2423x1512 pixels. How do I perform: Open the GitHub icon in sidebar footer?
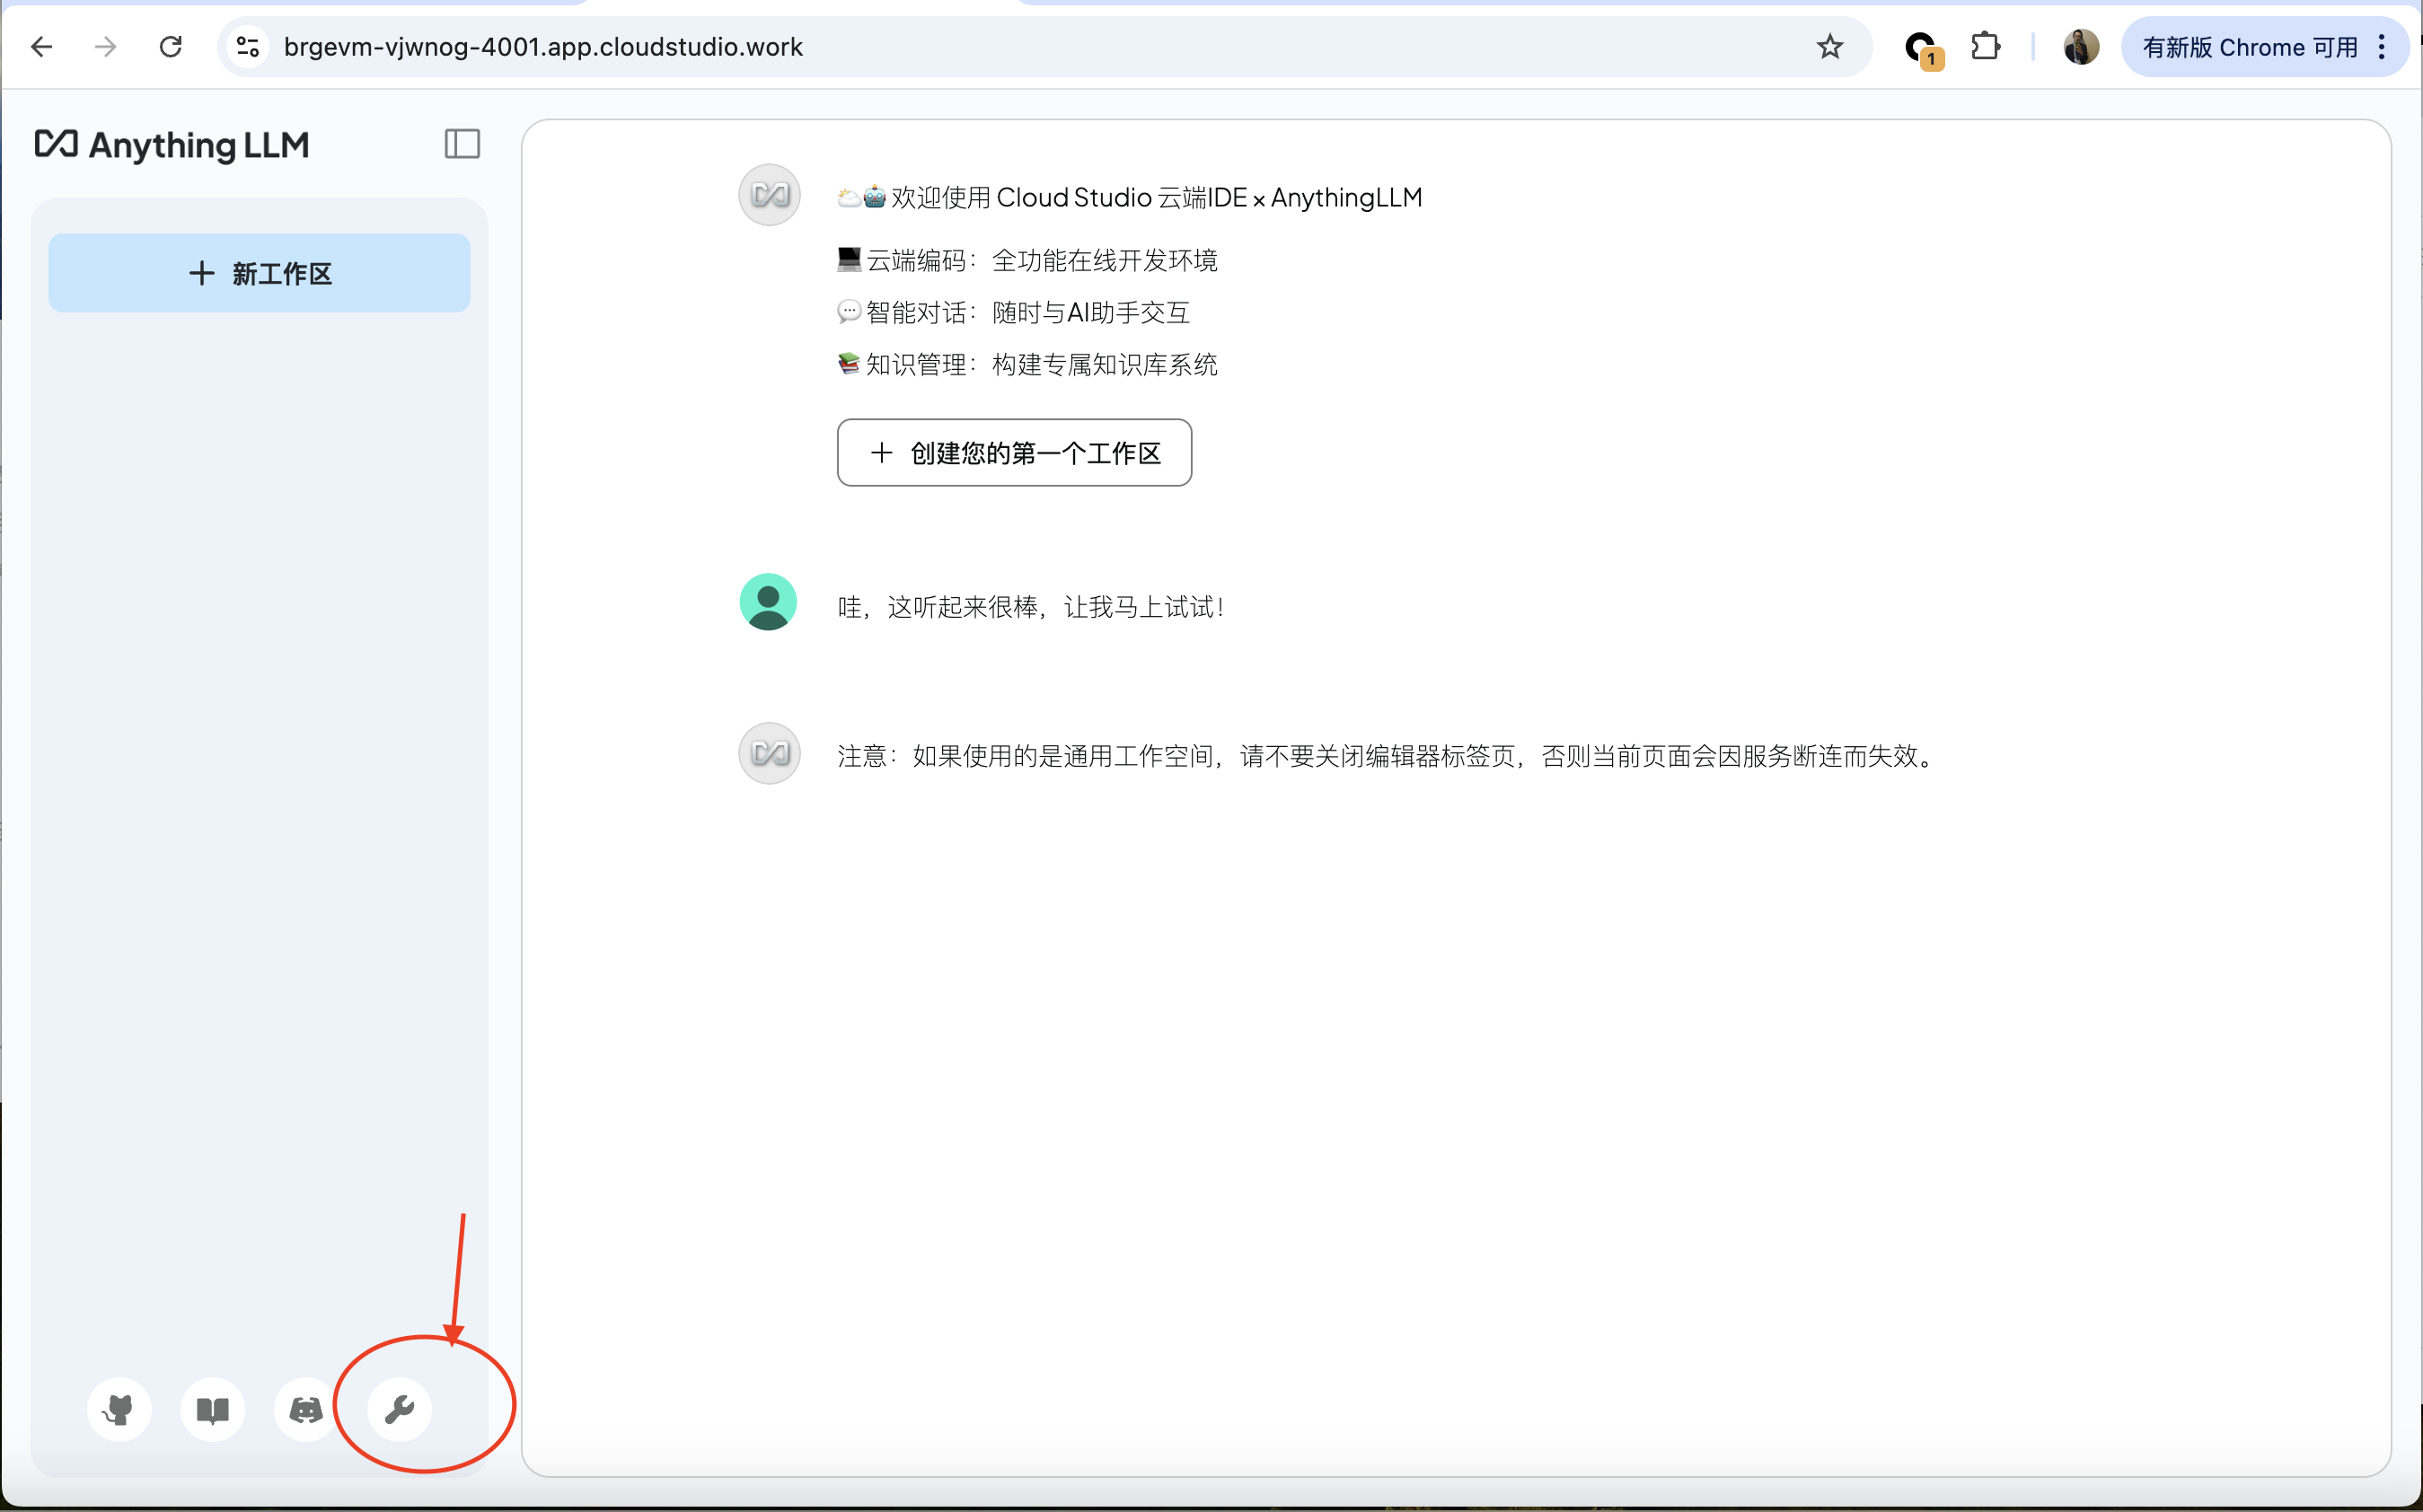coord(119,1409)
